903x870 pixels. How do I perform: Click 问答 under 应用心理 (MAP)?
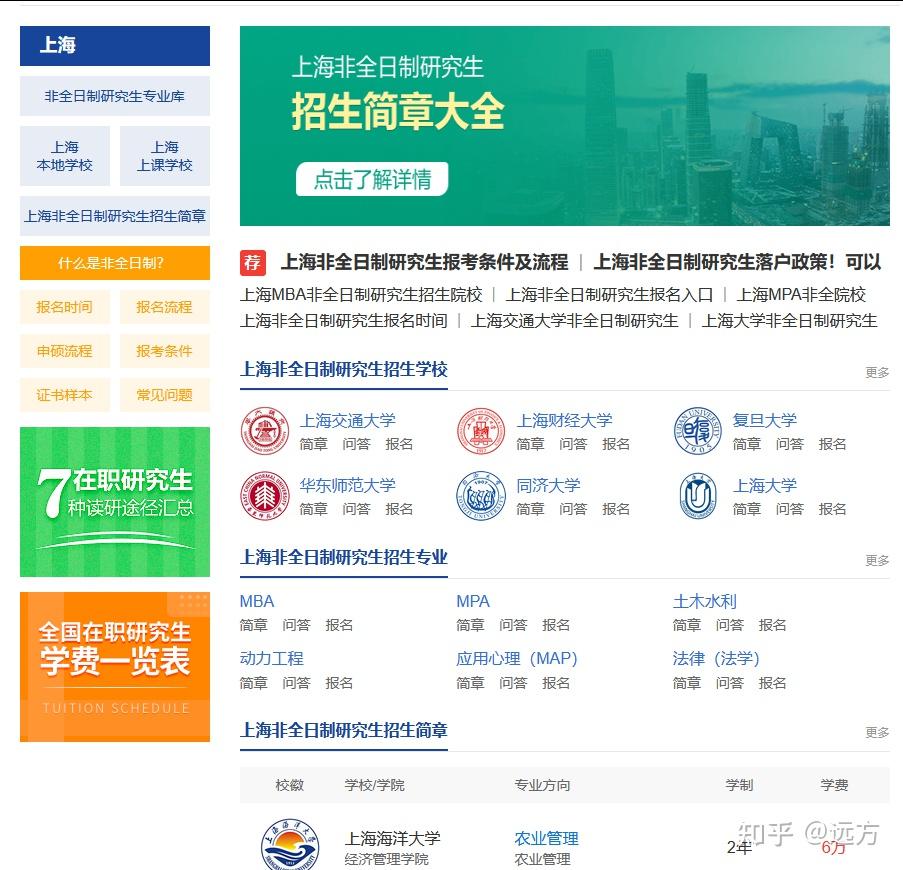tap(513, 683)
